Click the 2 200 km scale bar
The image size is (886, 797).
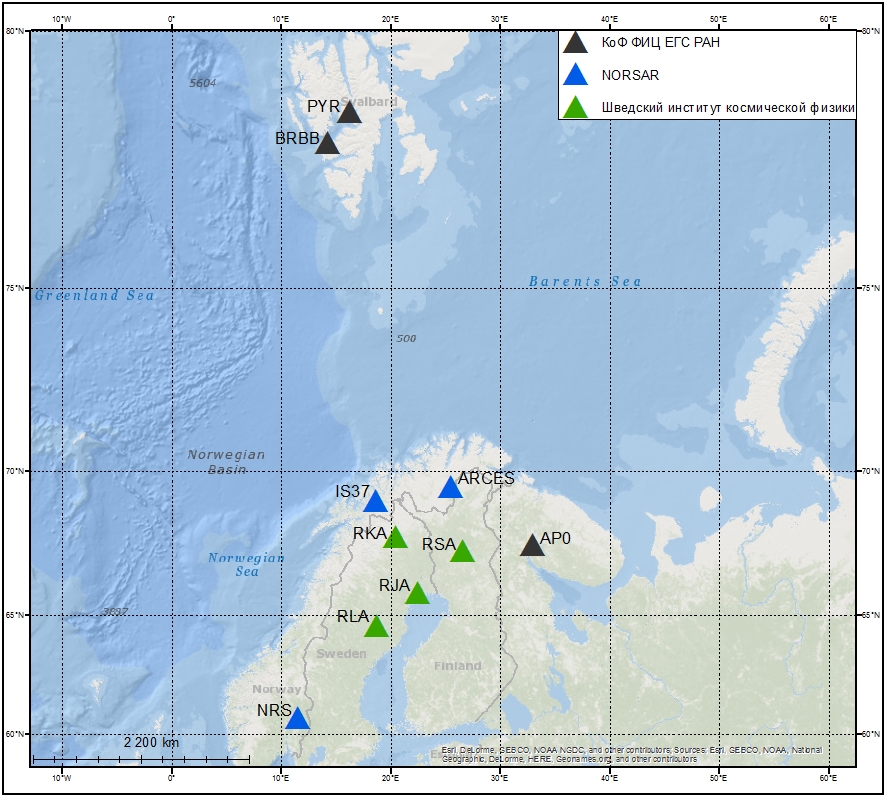click(141, 760)
